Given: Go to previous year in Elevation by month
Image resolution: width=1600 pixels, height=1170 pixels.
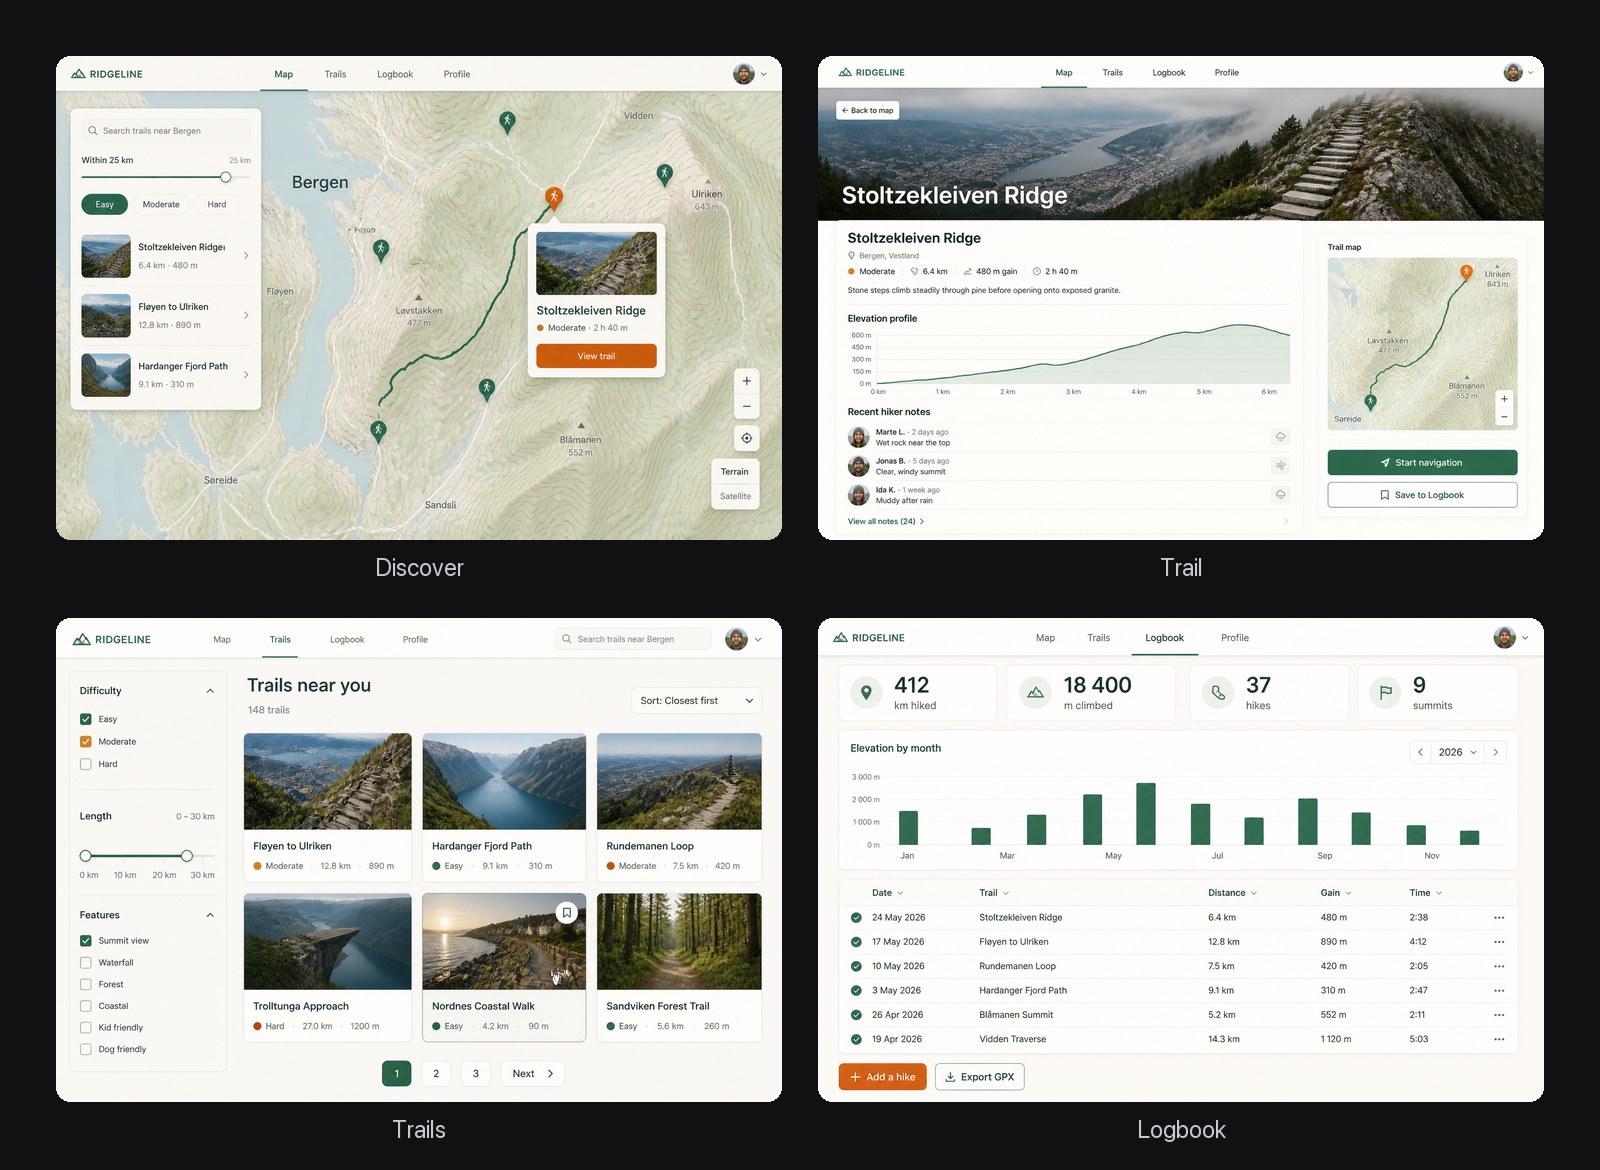Looking at the screenshot, I should point(1420,752).
